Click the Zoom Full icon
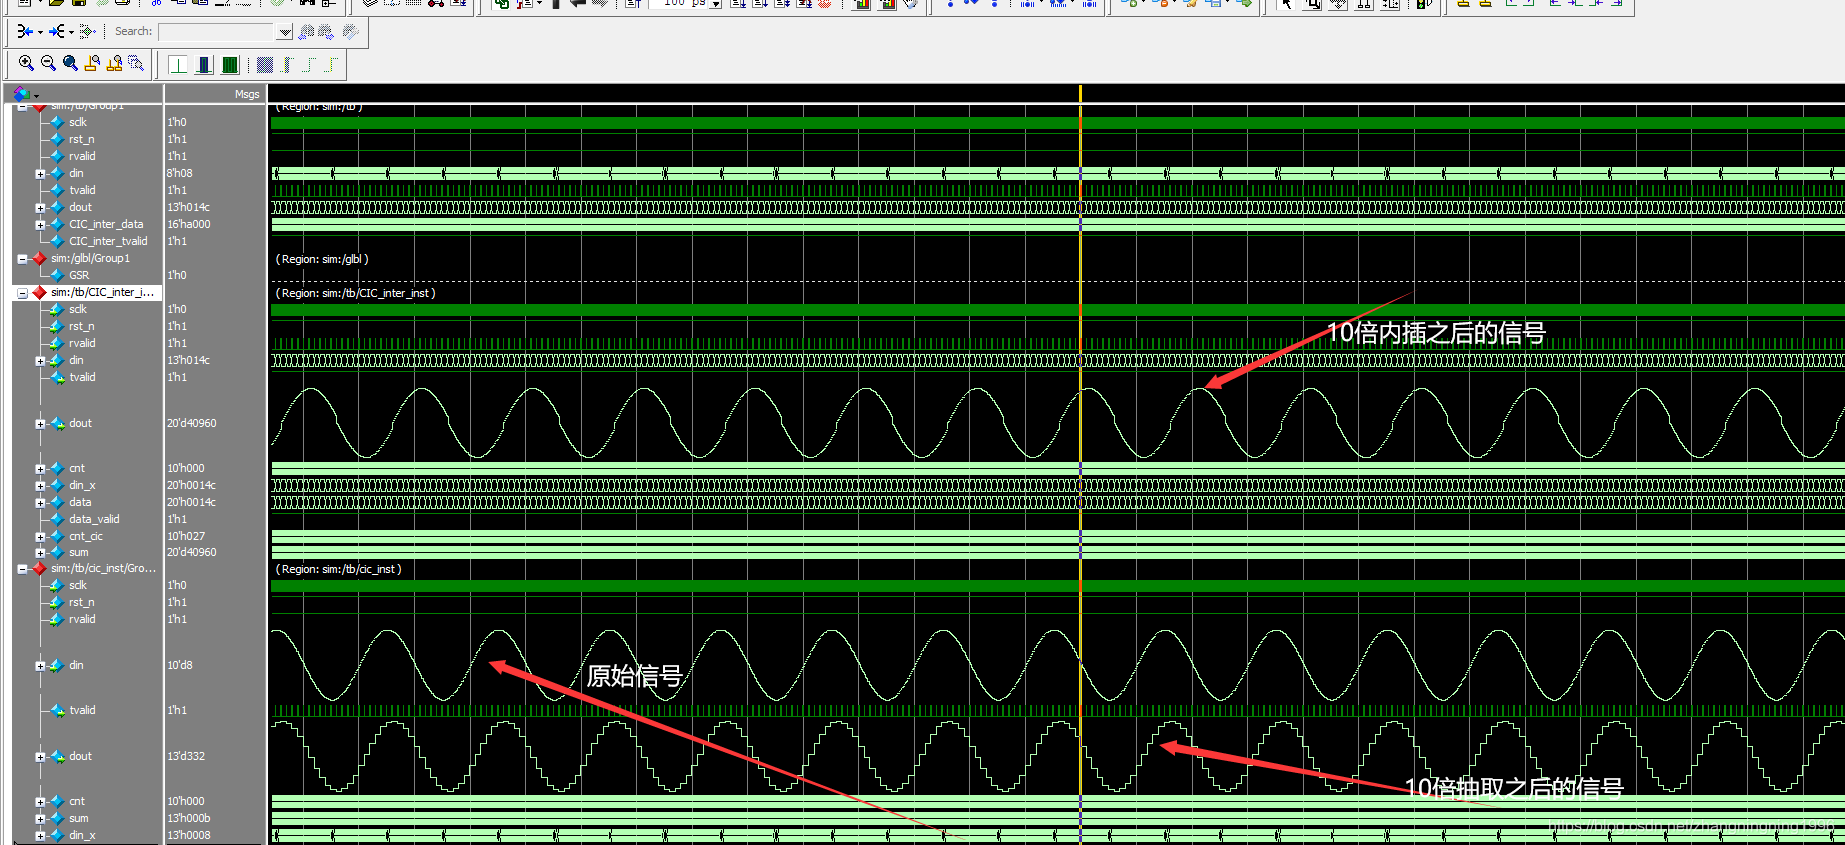Image resolution: width=1845 pixels, height=845 pixels. 70,63
